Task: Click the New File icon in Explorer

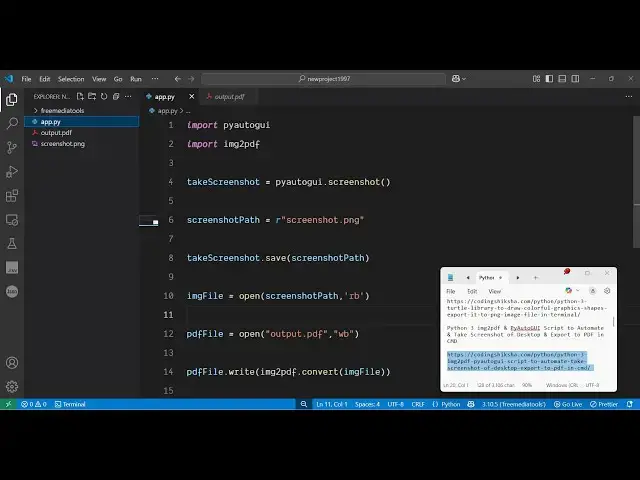Action: click(80, 96)
